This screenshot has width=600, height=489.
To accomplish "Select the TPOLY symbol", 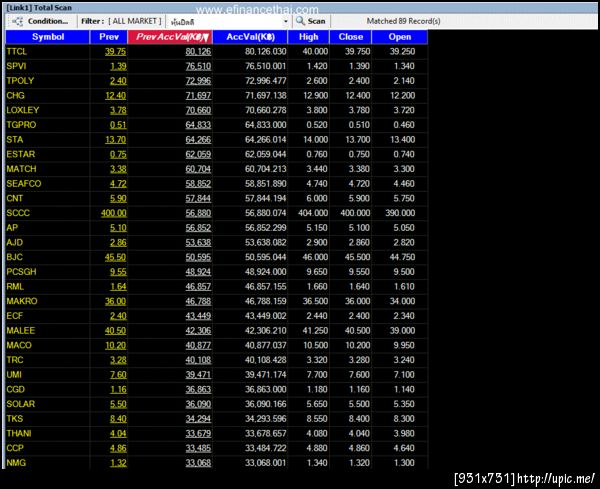I will click(x=20, y=81).
